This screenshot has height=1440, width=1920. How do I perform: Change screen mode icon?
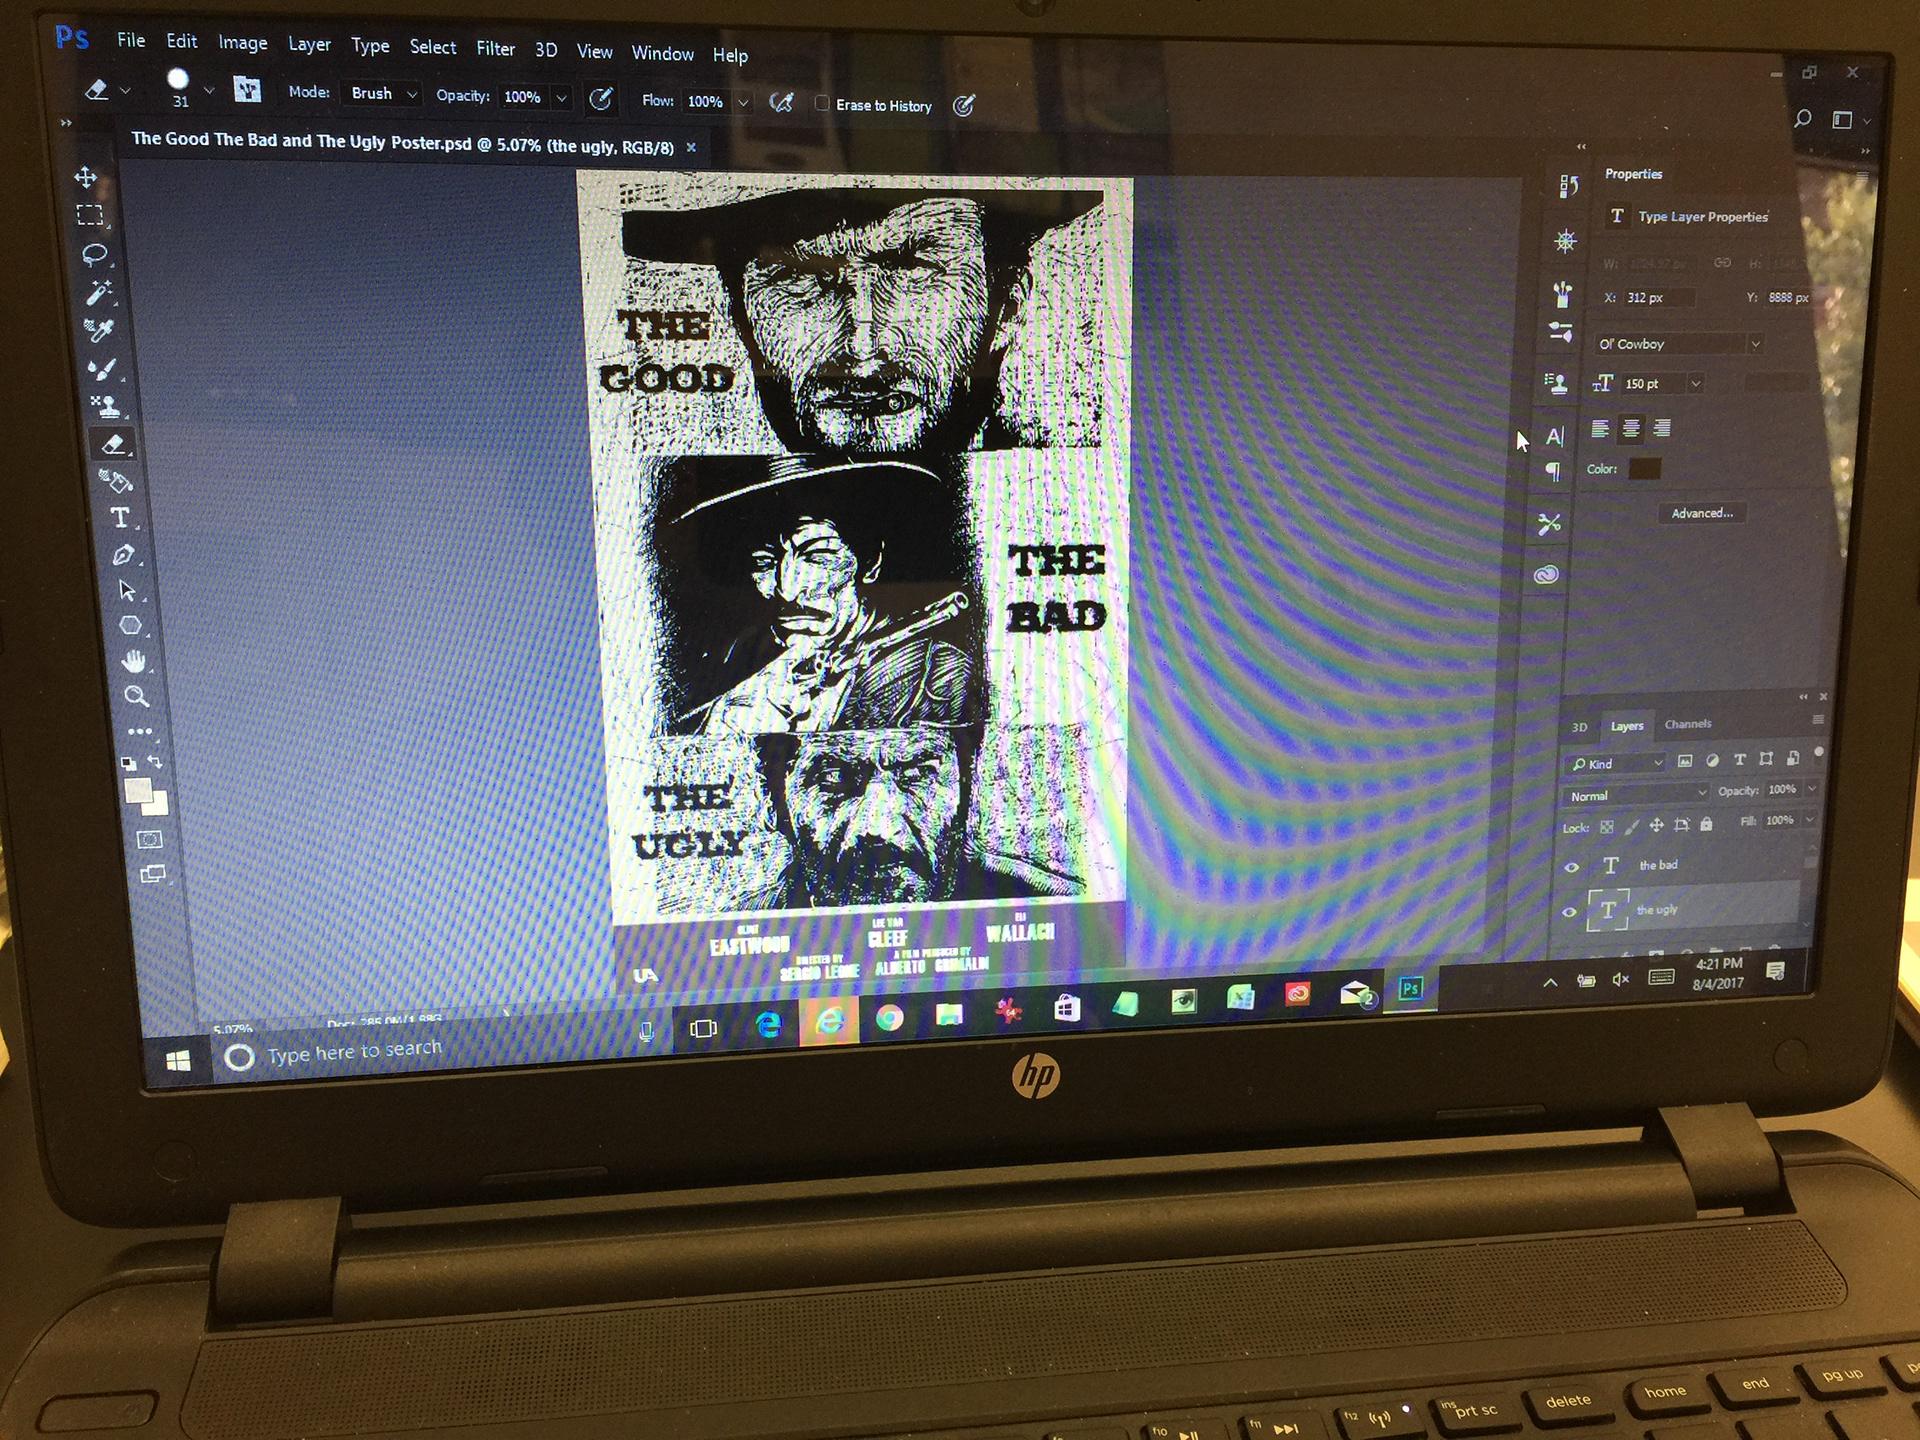coord(152,874)
